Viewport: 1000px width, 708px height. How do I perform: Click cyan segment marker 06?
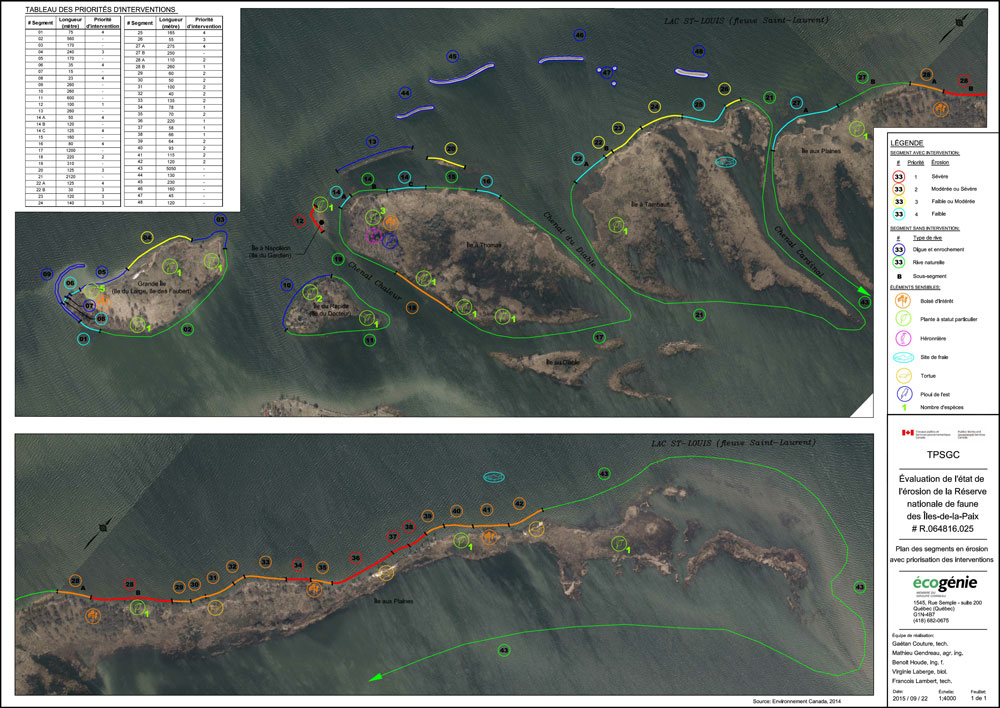[x=70, y=283]
